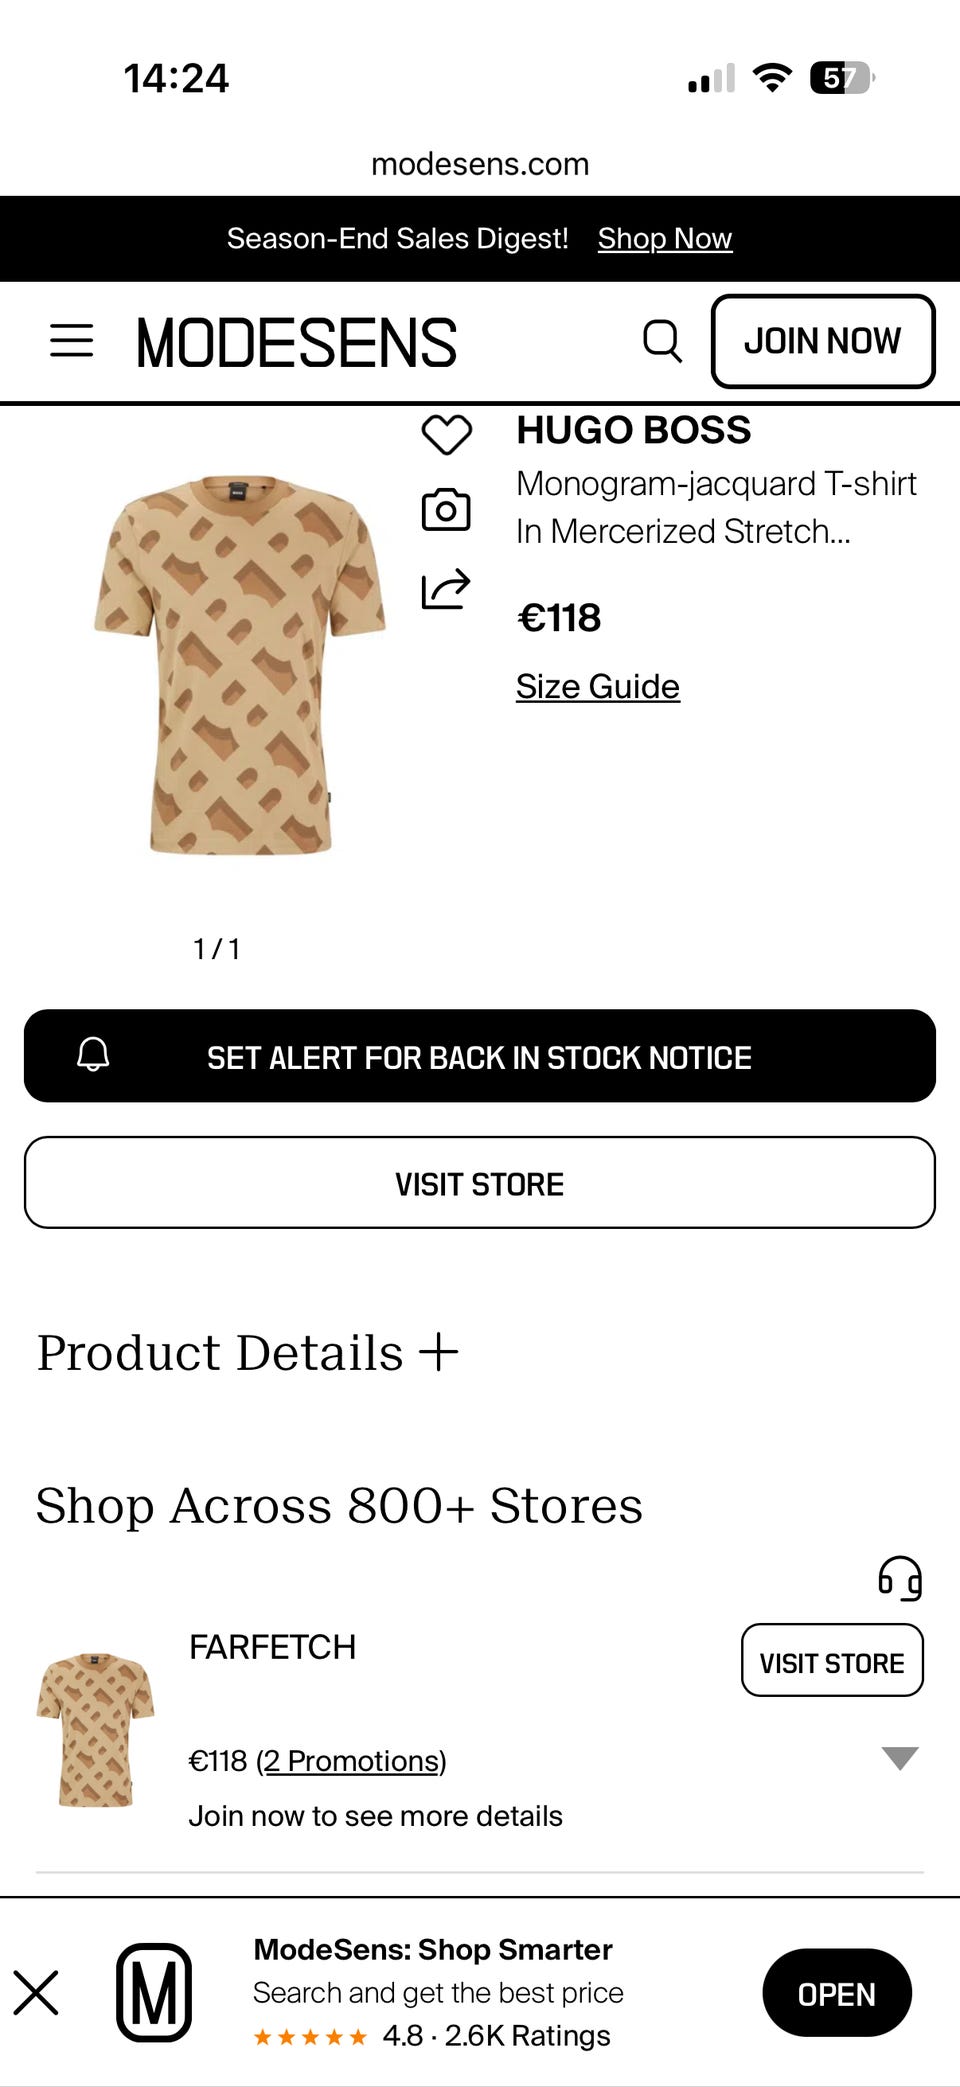Expand Farfetch offer details arrow
Viewport: 960px width, 2087px height.
[900, 1757]
